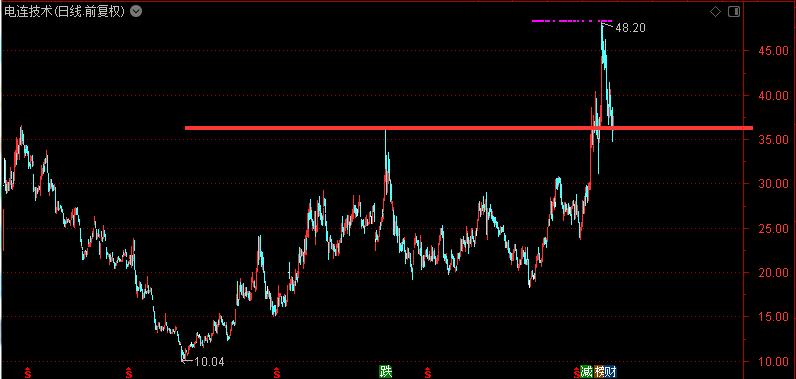Click the orange 榜 marker between 减 and 财
This screenshot has height=379, width=796.
point(599,372)
